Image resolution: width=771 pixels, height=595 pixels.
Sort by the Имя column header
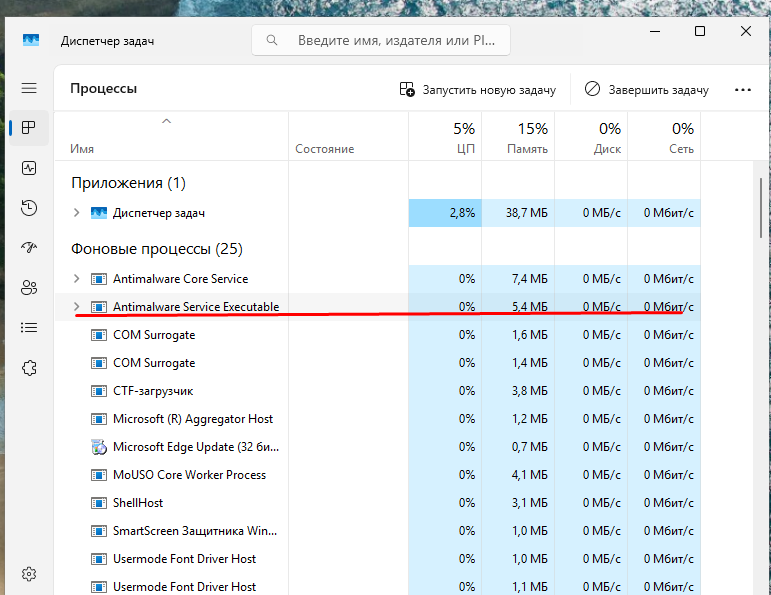171,137
